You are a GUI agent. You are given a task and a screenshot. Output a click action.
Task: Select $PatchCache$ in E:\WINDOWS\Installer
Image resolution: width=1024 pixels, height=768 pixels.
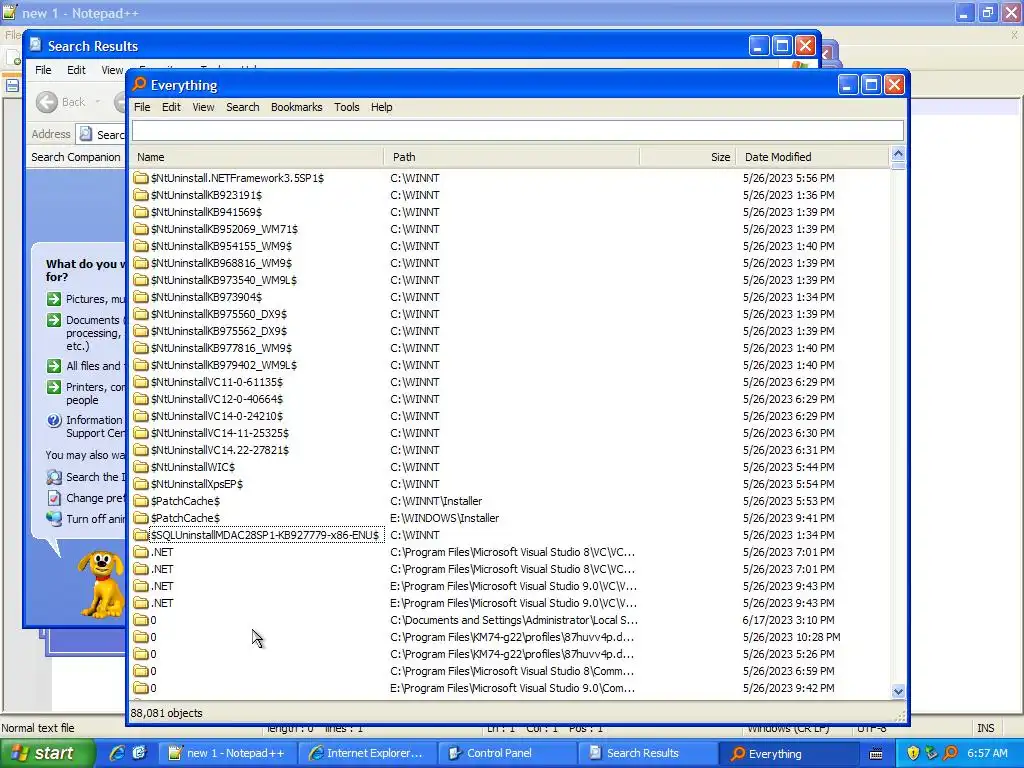(x=185, y=518)
